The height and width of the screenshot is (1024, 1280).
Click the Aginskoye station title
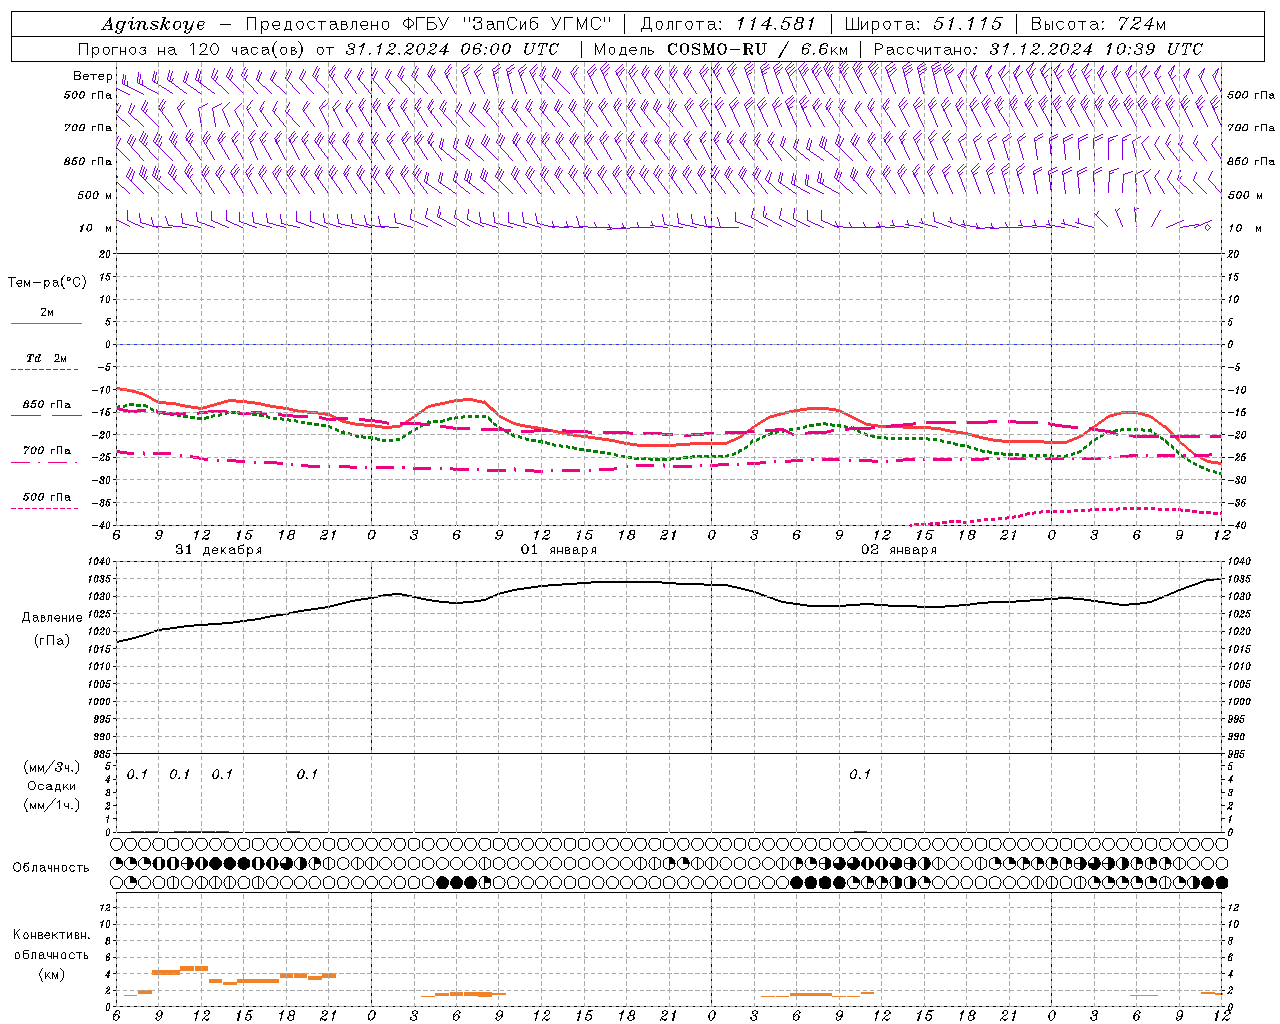pos(153,25)
